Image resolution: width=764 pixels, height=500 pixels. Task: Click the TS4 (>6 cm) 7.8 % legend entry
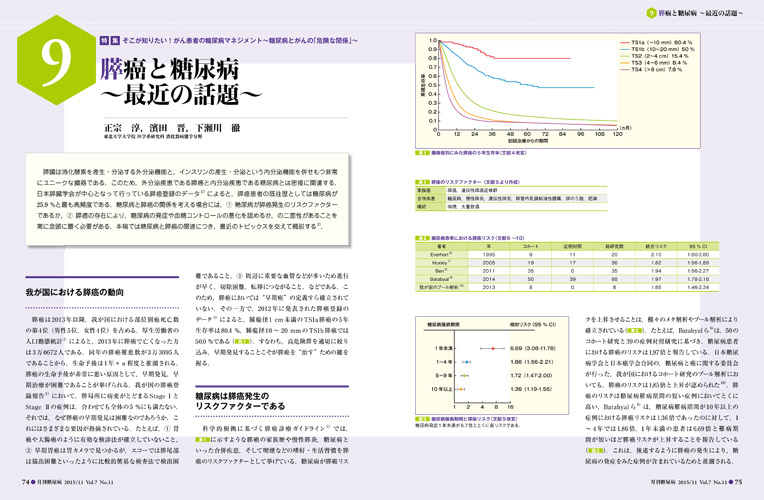[x=651, y=70]
